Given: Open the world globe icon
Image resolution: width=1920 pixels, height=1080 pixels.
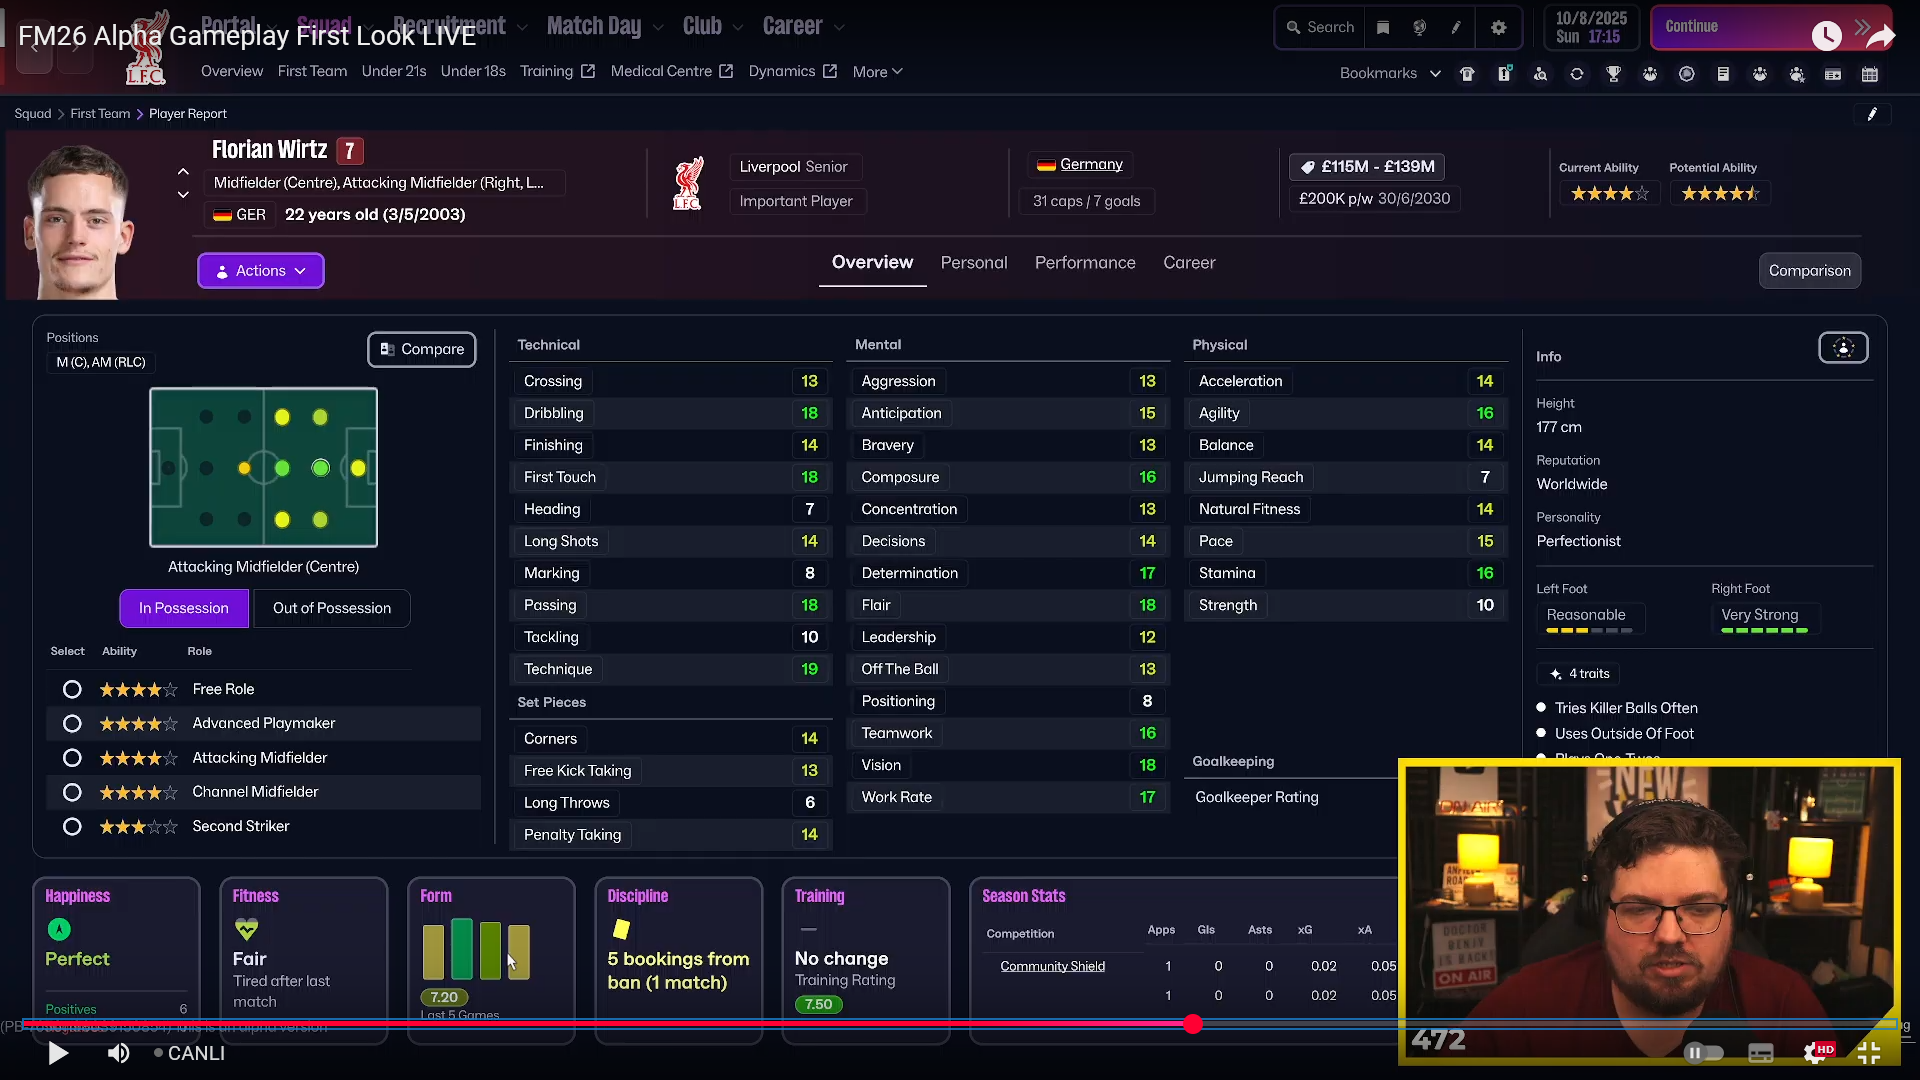Looking at the screenshot, I should pos(1419,28).
